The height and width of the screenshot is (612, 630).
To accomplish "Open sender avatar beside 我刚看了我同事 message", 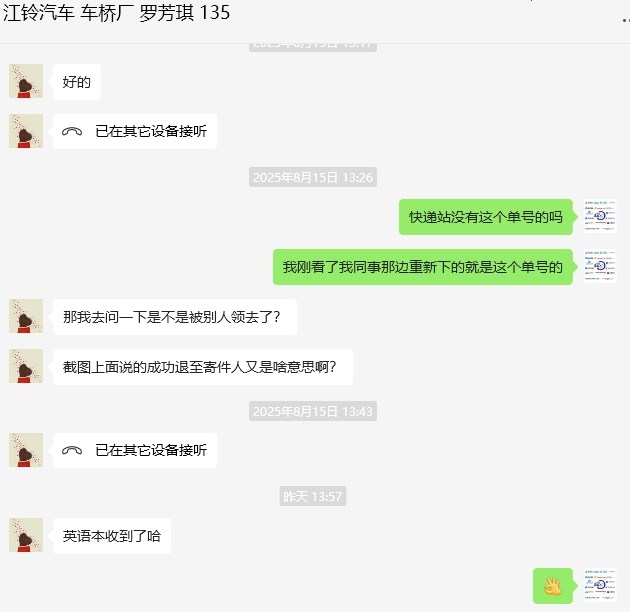I will (600, 266).
